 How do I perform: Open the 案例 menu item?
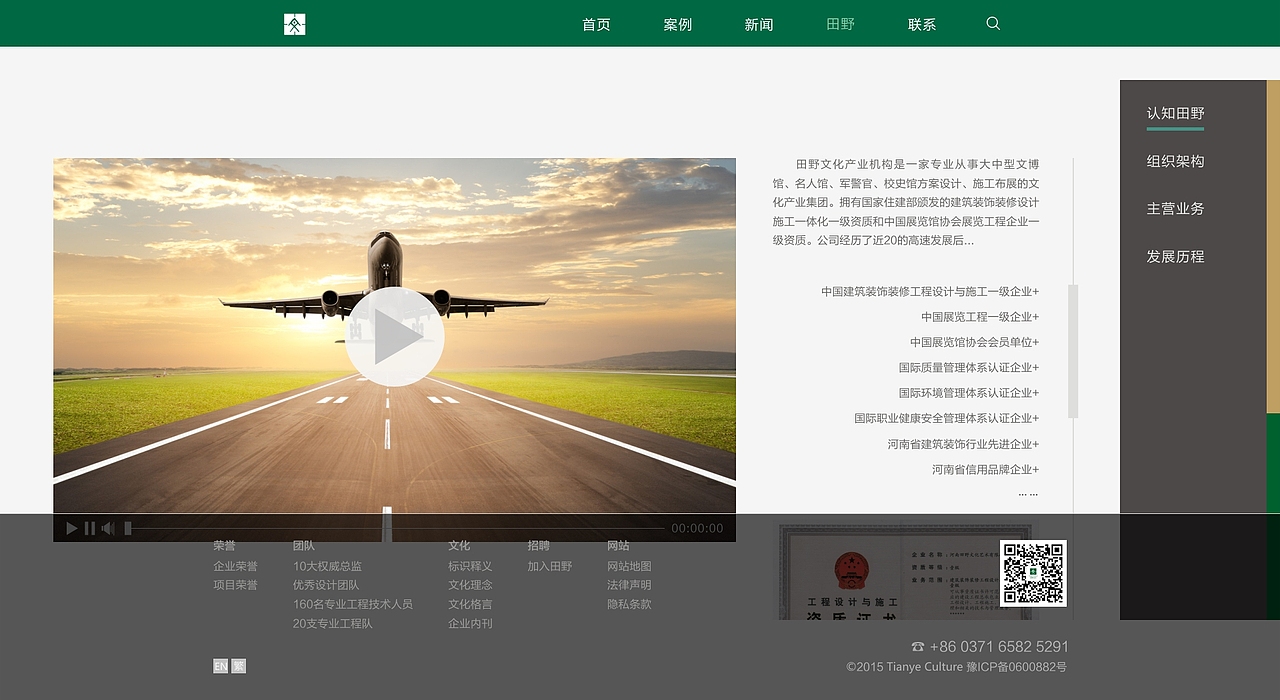click(678, 24)
